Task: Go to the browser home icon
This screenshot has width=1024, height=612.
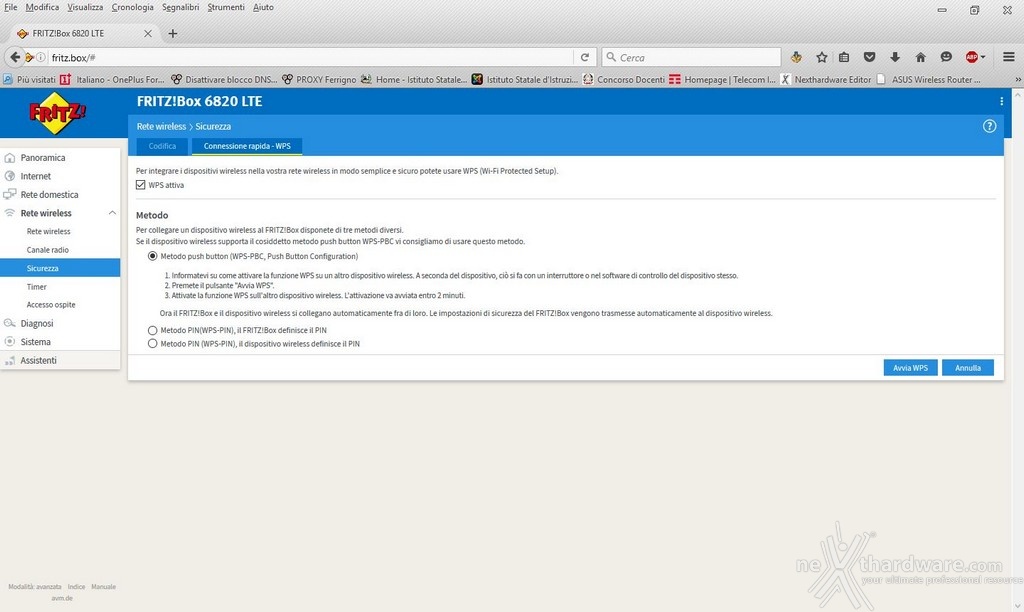Action: coord(920,57)
